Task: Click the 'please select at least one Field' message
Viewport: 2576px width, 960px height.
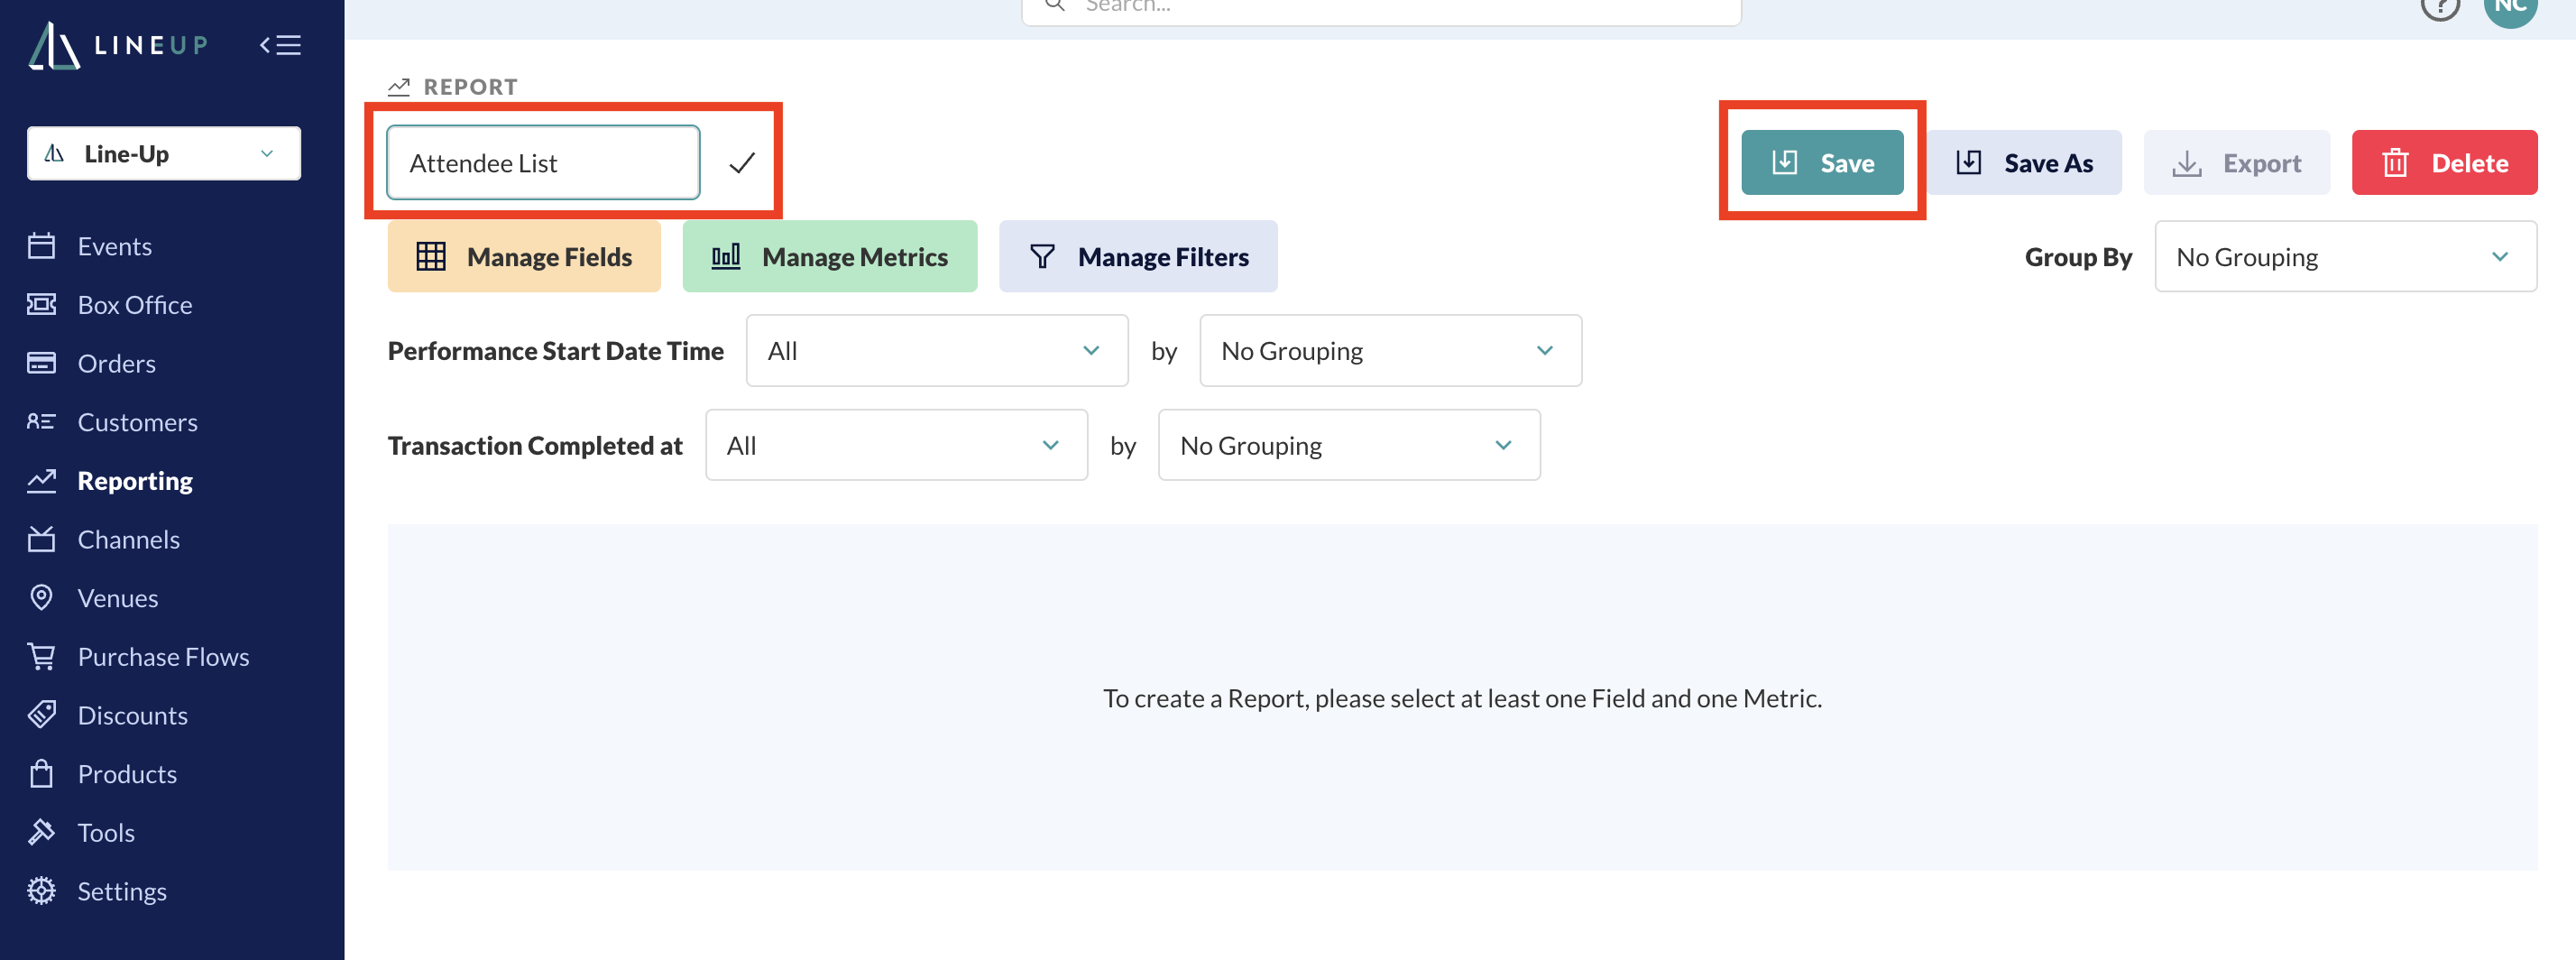Action: (1462, 698)
